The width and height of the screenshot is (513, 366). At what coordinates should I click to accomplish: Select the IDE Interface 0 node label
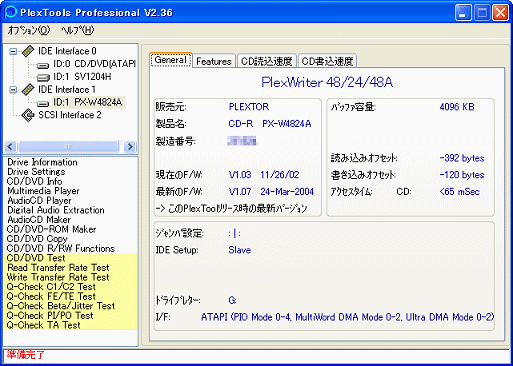(67, 51)
